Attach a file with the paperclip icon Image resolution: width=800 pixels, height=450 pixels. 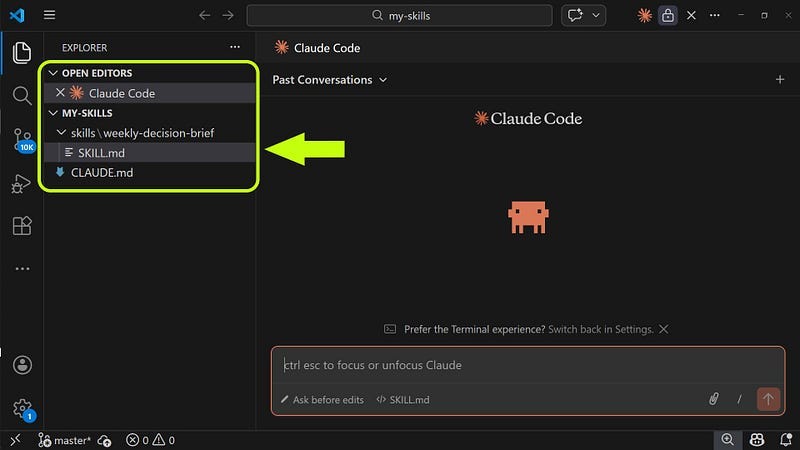click(x=714, y=399)
